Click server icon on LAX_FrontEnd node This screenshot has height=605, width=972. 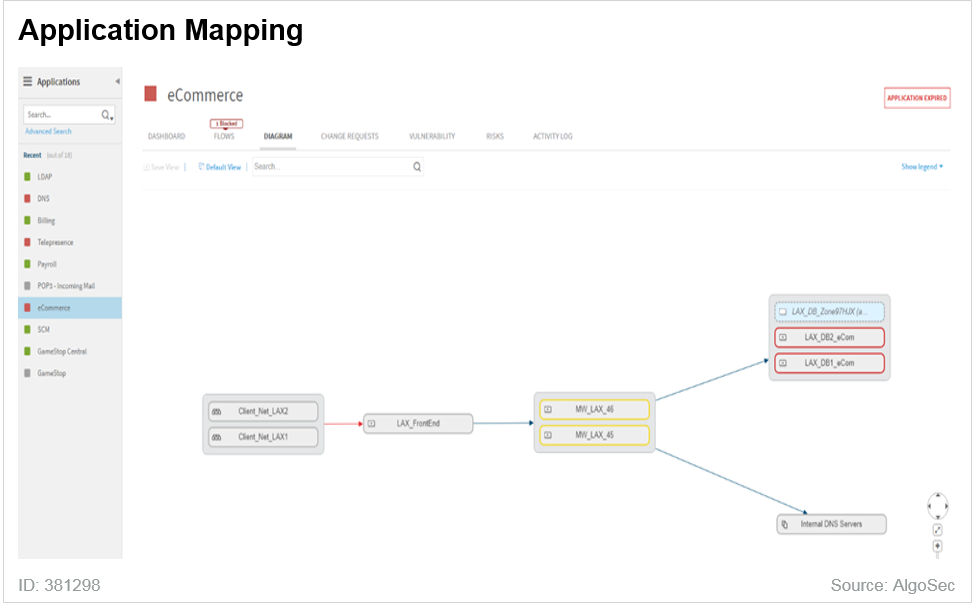pyautogui.click(x=371, y=424)
